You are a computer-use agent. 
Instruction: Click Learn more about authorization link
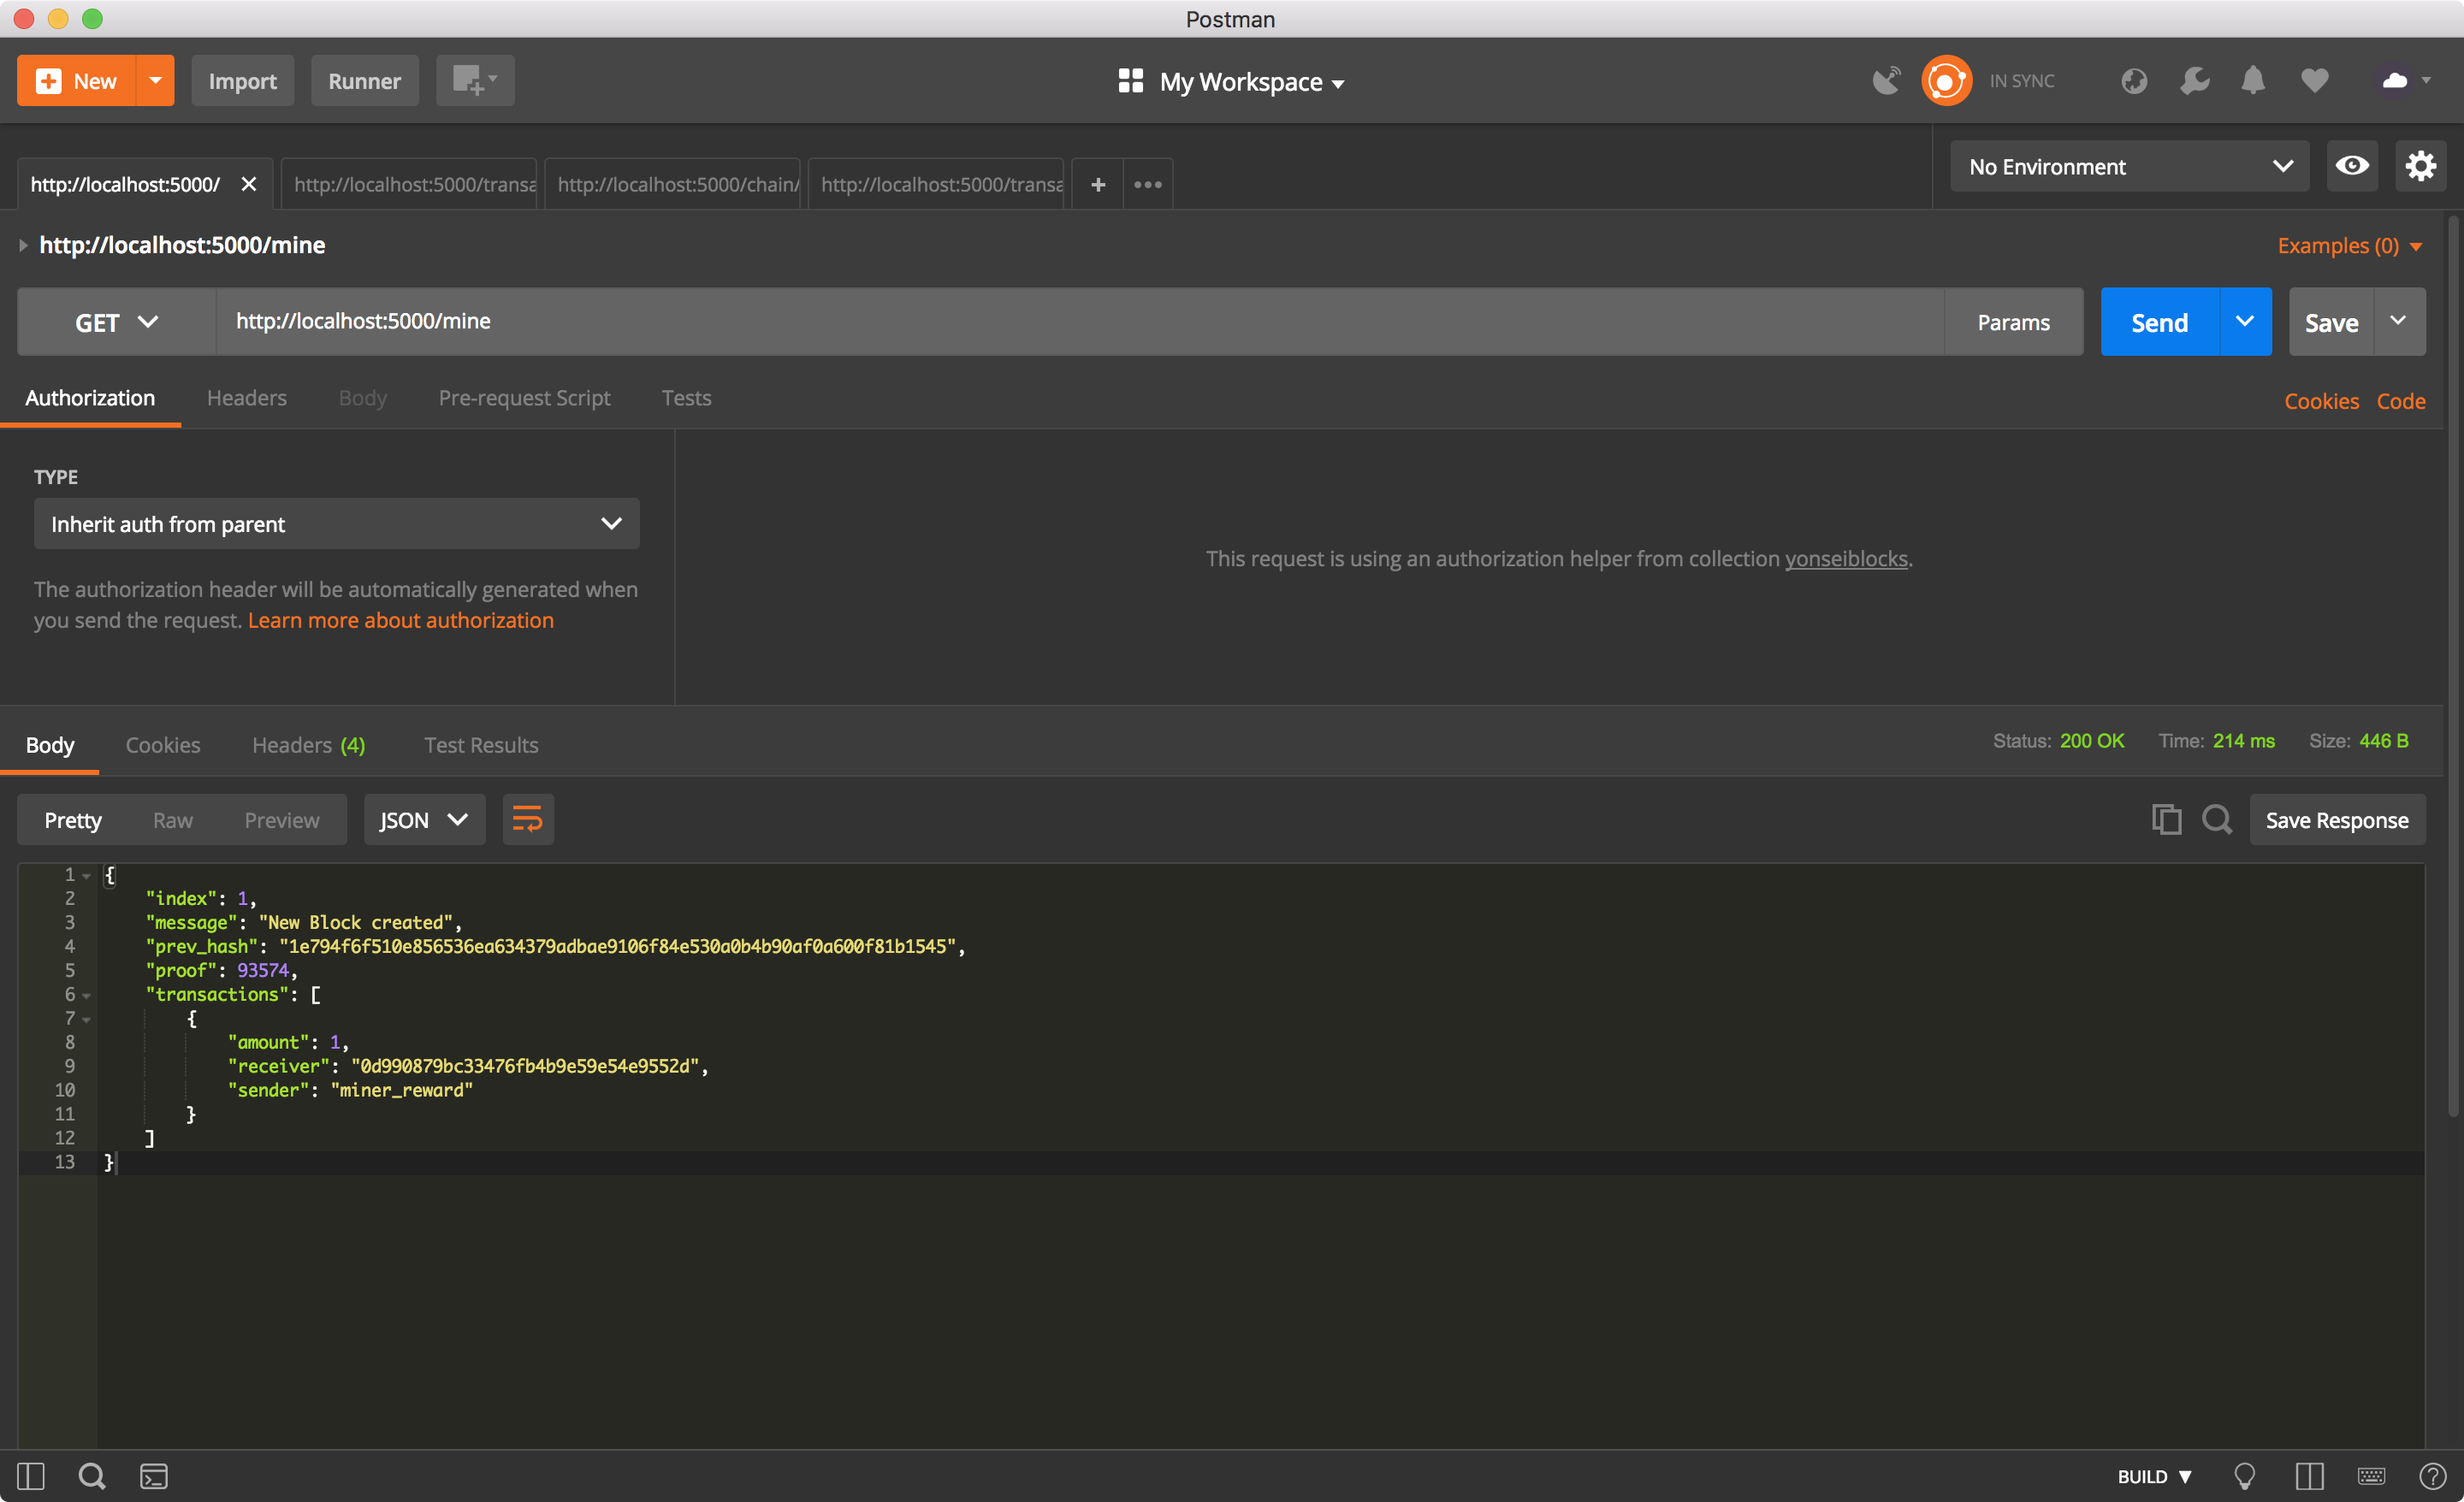(400, 620)
